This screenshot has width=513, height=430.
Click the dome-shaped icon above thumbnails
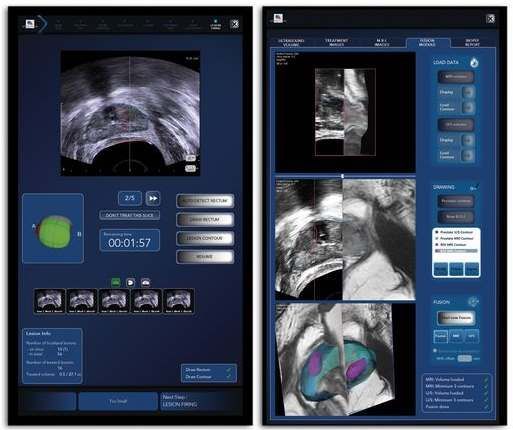point(146,283)
